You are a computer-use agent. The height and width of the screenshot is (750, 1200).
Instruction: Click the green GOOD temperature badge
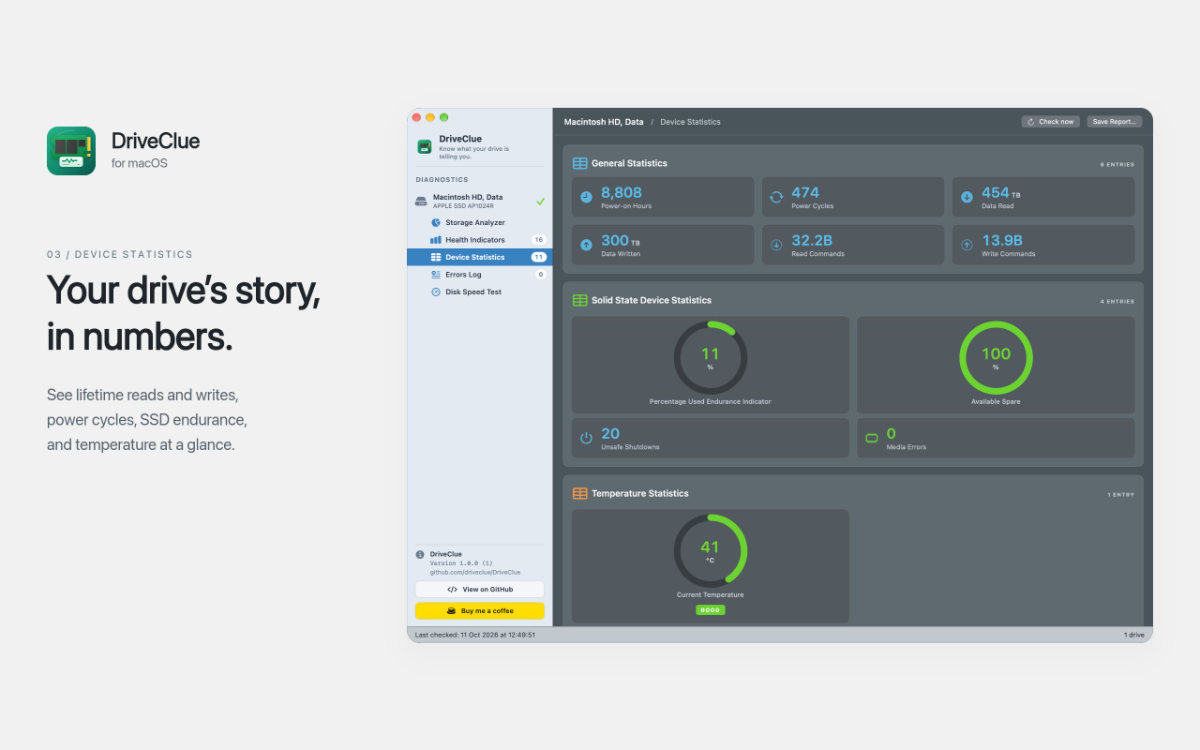pyautogui.click(x=710, y=610)
